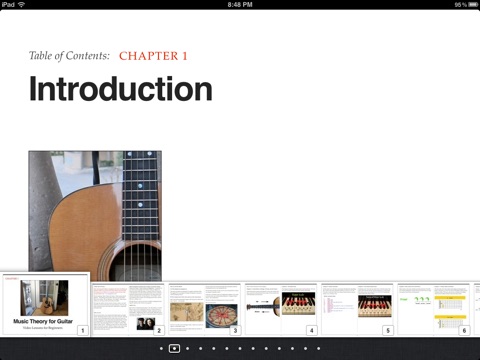The image size is (480, 360).
Task: Open page 5 thumbnail with piano keys
Action: point(357,309)
